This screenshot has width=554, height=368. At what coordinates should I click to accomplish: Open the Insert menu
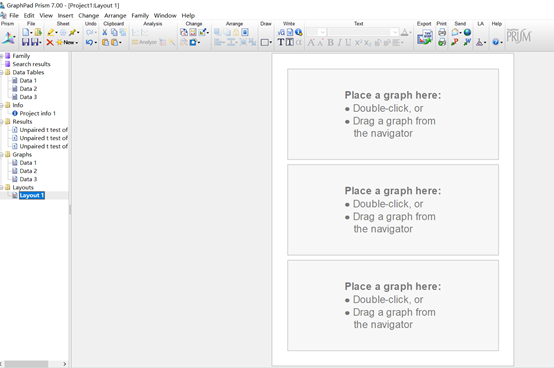tap(65, 16)
